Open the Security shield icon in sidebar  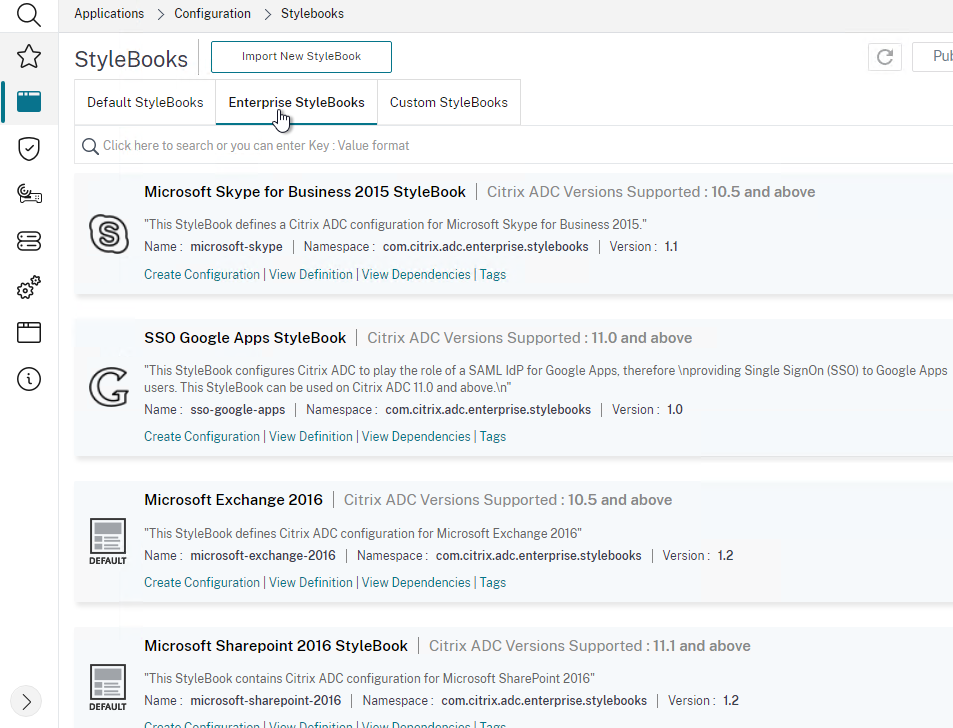tap(29, 148)
